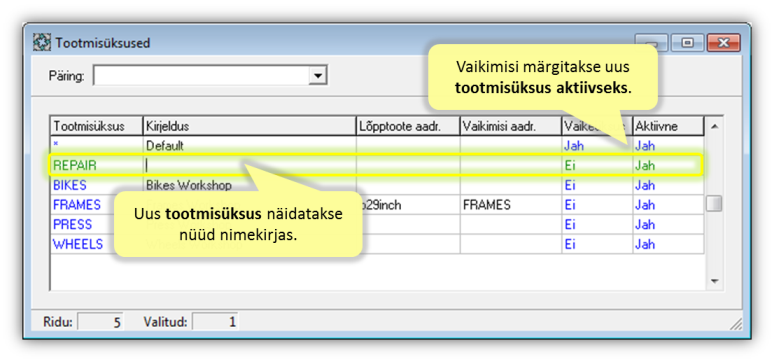
Task: Select the REPAIR production unit cell
Action: point(97,165)
